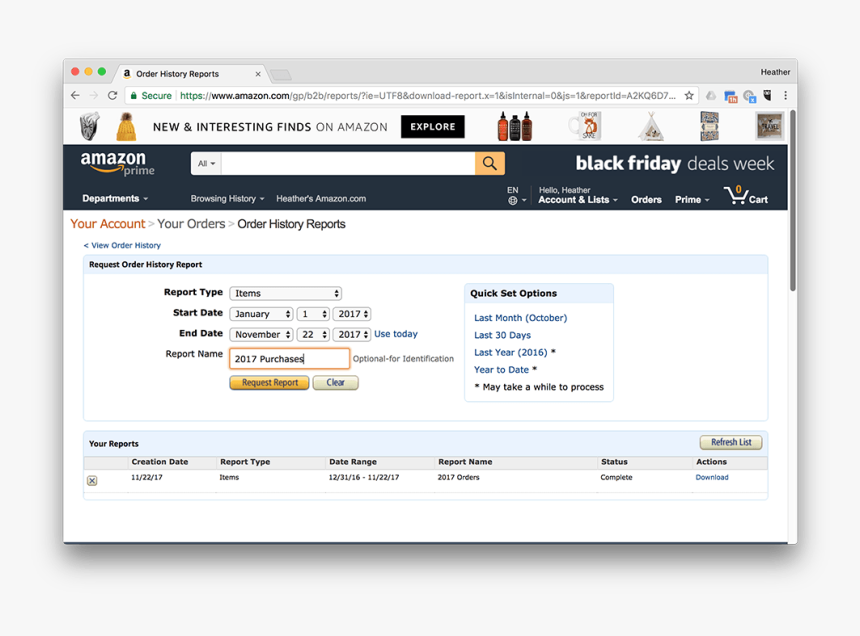Image resolution: width=860 pixels, height=636 pixels.
Task: Click the language globe EN icon
Action: coord(513,195)
